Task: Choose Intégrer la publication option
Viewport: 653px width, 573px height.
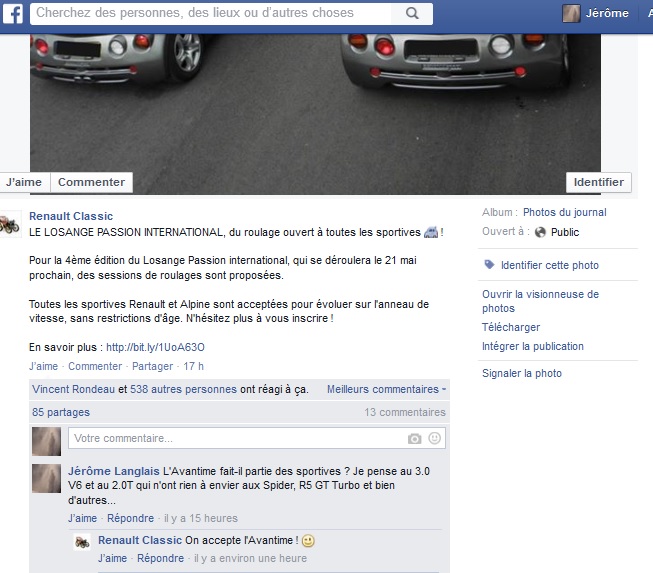Action: pos(532,346)
